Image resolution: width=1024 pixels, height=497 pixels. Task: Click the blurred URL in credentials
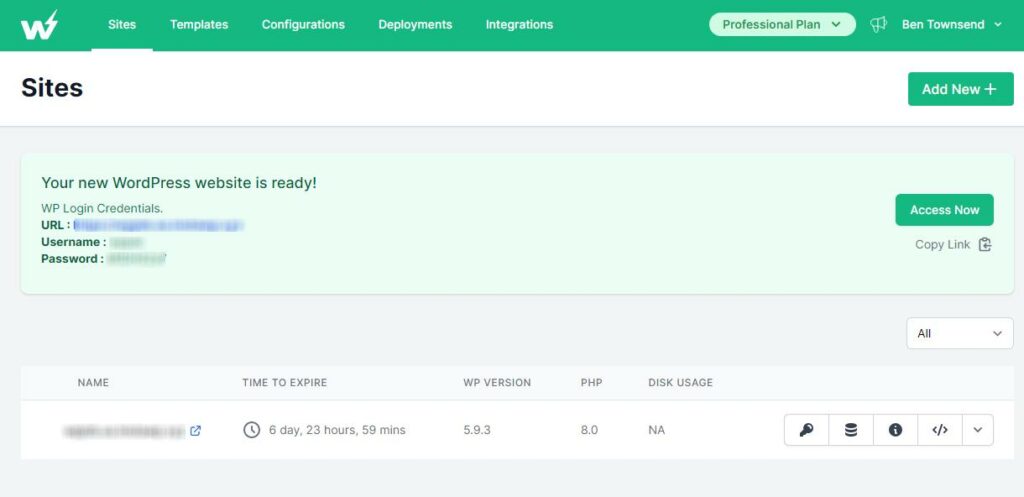click(159, 226)
